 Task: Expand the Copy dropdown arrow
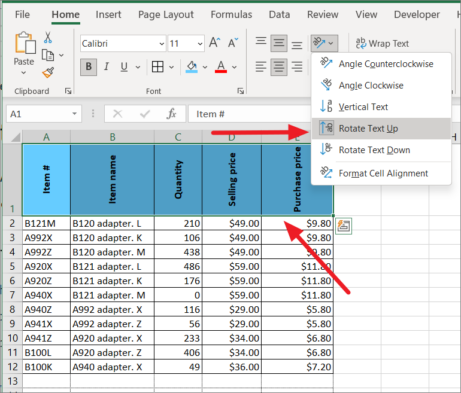pos(61,55)
